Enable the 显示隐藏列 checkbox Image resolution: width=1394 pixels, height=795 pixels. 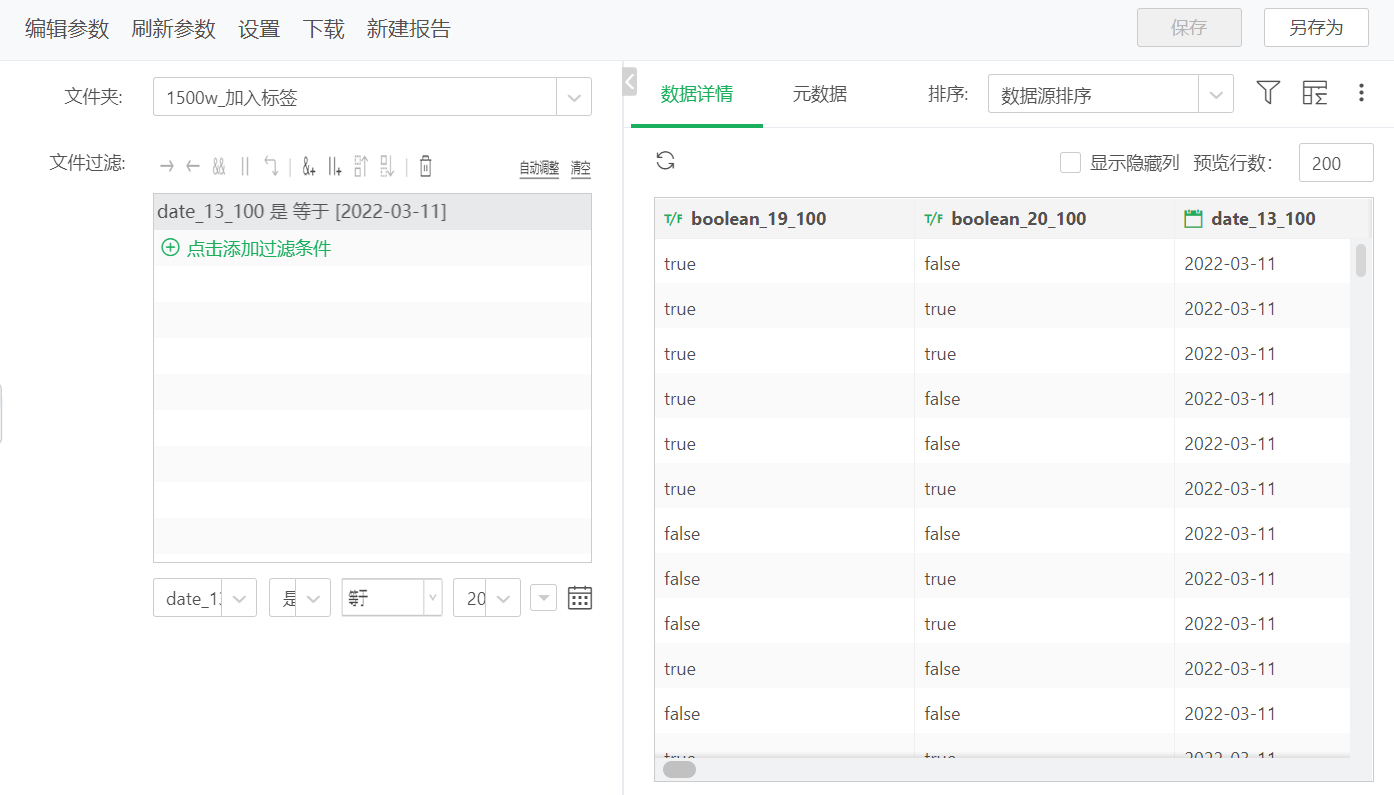(x=1070, y=163)
